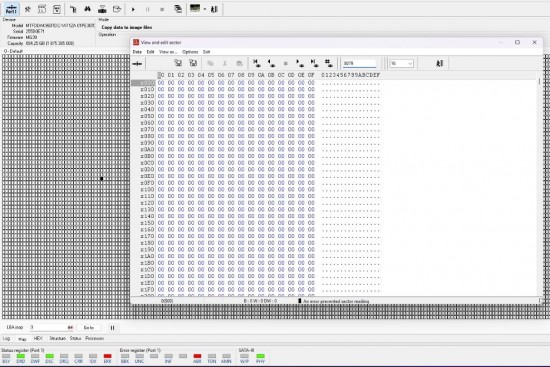
Task: Go to next sector navigation icon
Action: pyautogui.click(x=300, y=63)
